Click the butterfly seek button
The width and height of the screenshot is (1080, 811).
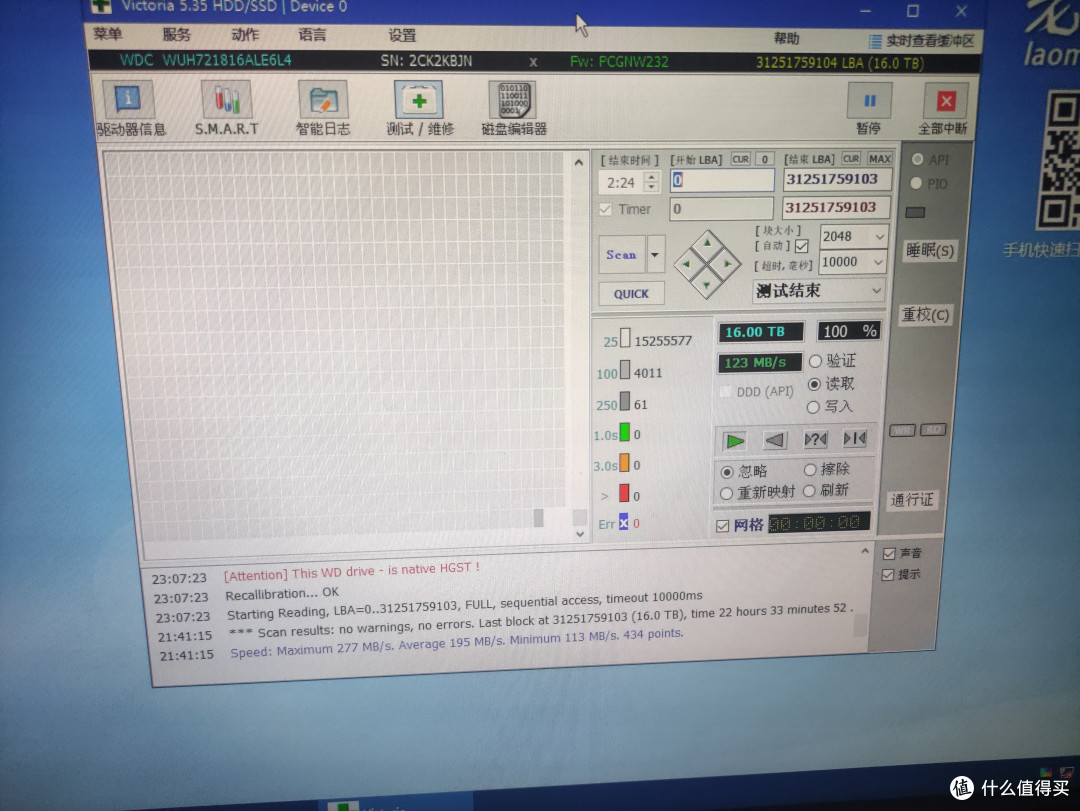click(855, 438)
